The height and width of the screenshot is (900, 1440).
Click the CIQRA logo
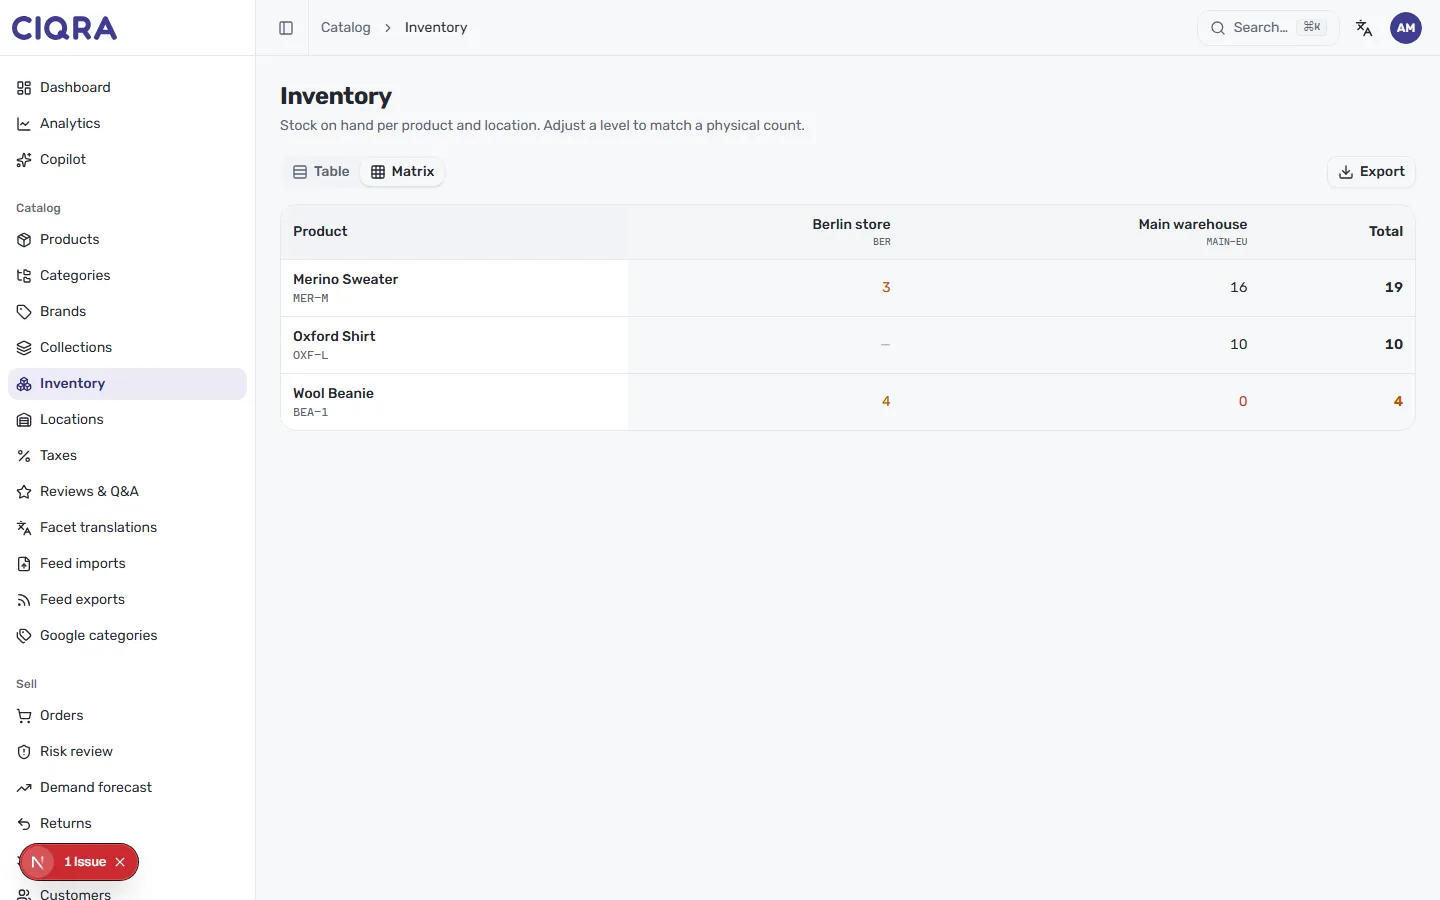pyautogui.click(x=64, y=28)
